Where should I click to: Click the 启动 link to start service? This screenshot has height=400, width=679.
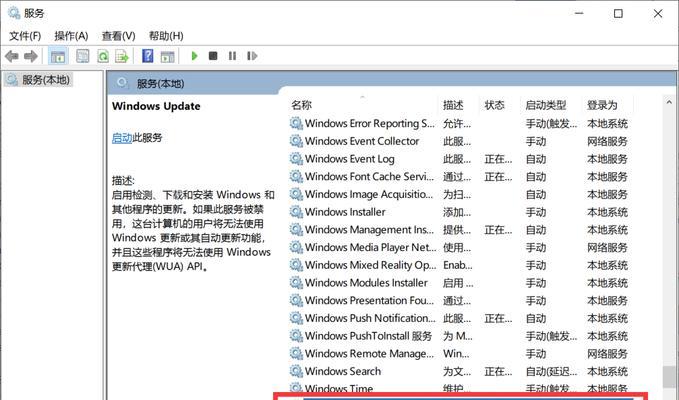[122, 138]
